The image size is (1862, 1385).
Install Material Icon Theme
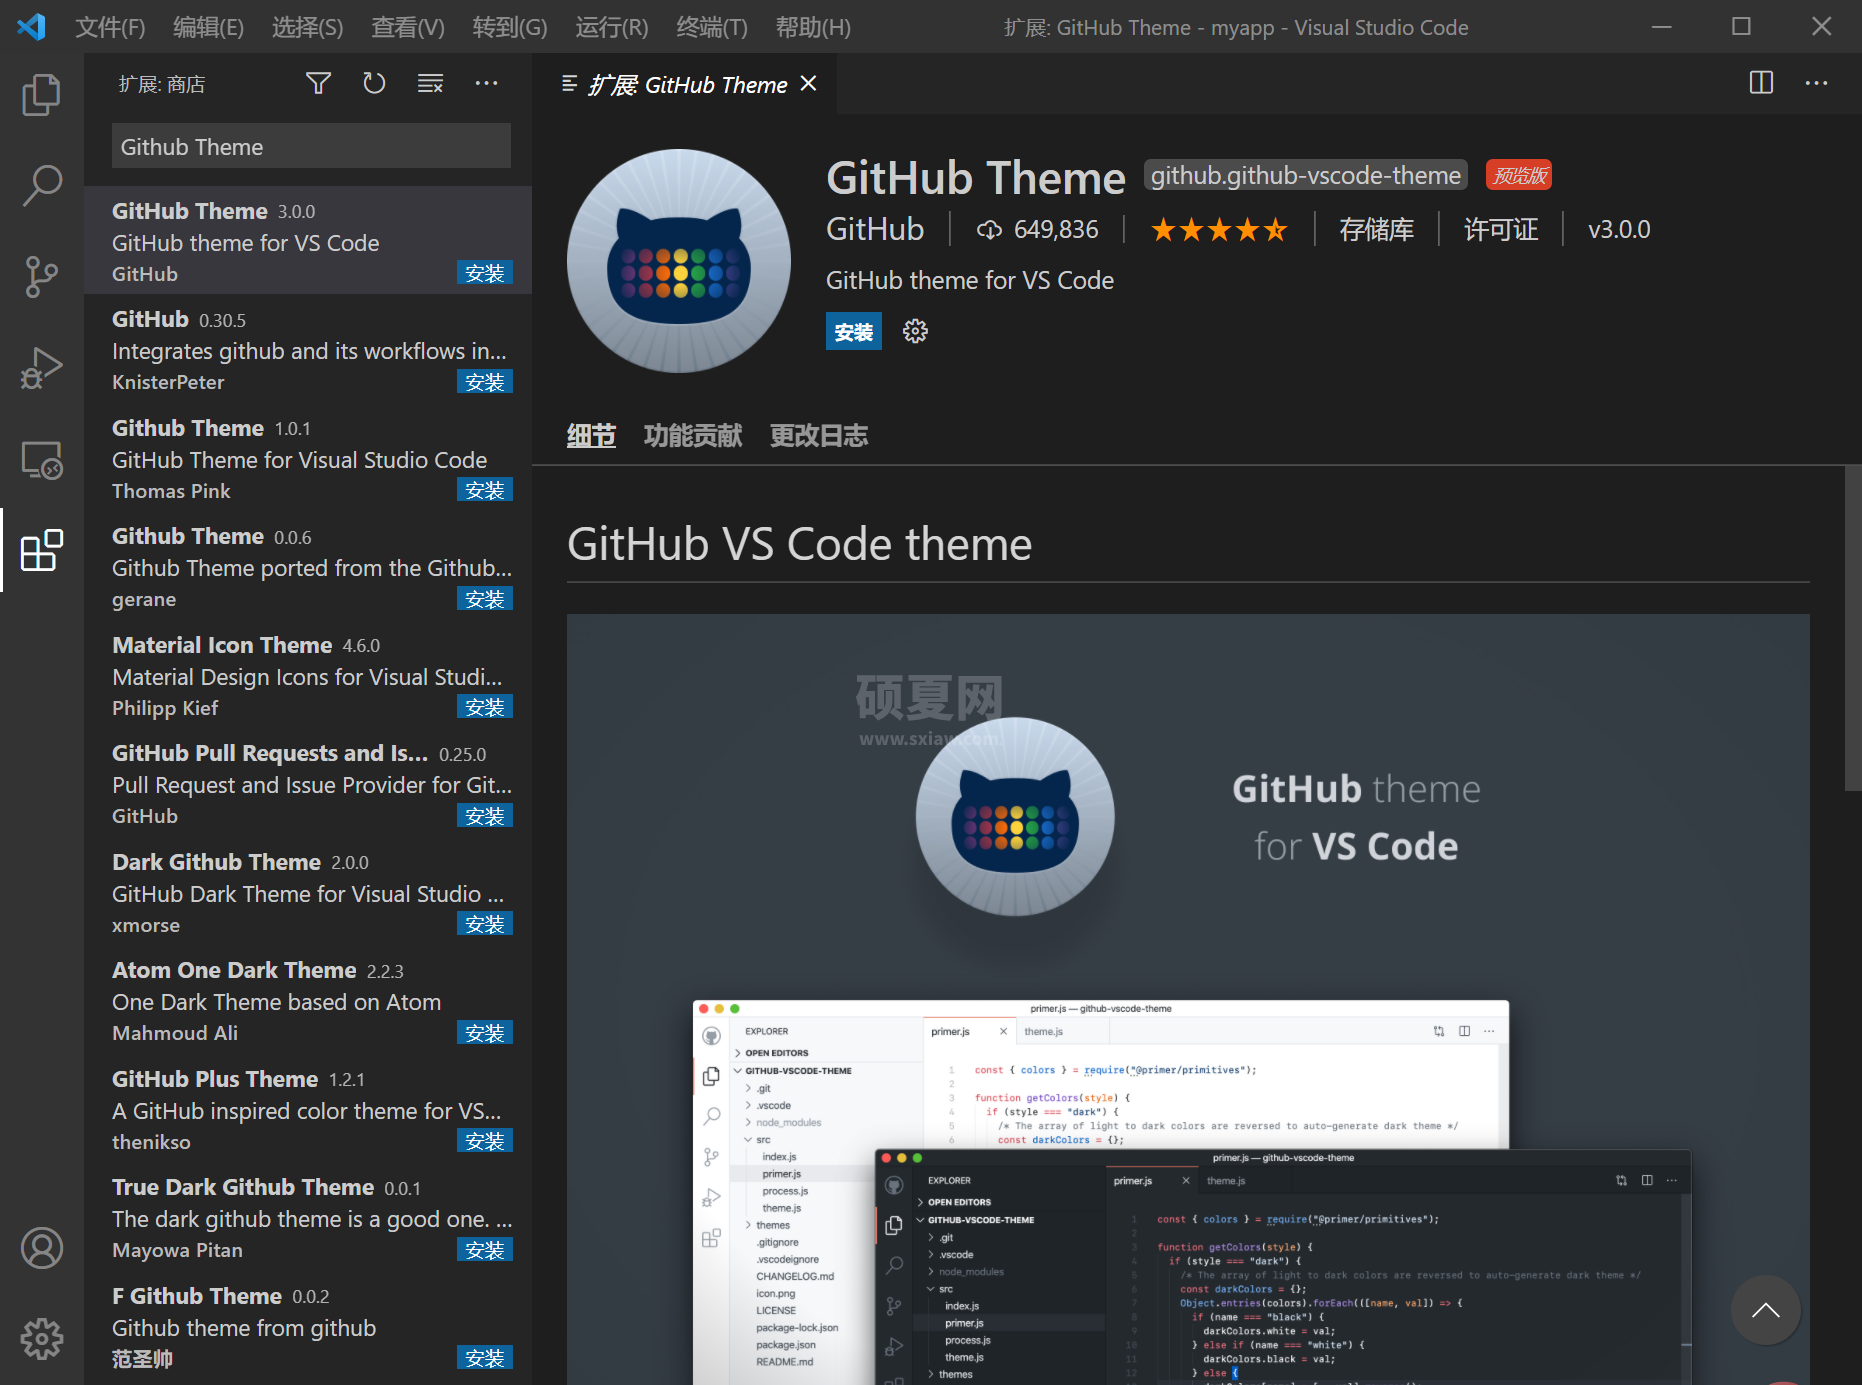pyautogui.click(x=485, y=707)
